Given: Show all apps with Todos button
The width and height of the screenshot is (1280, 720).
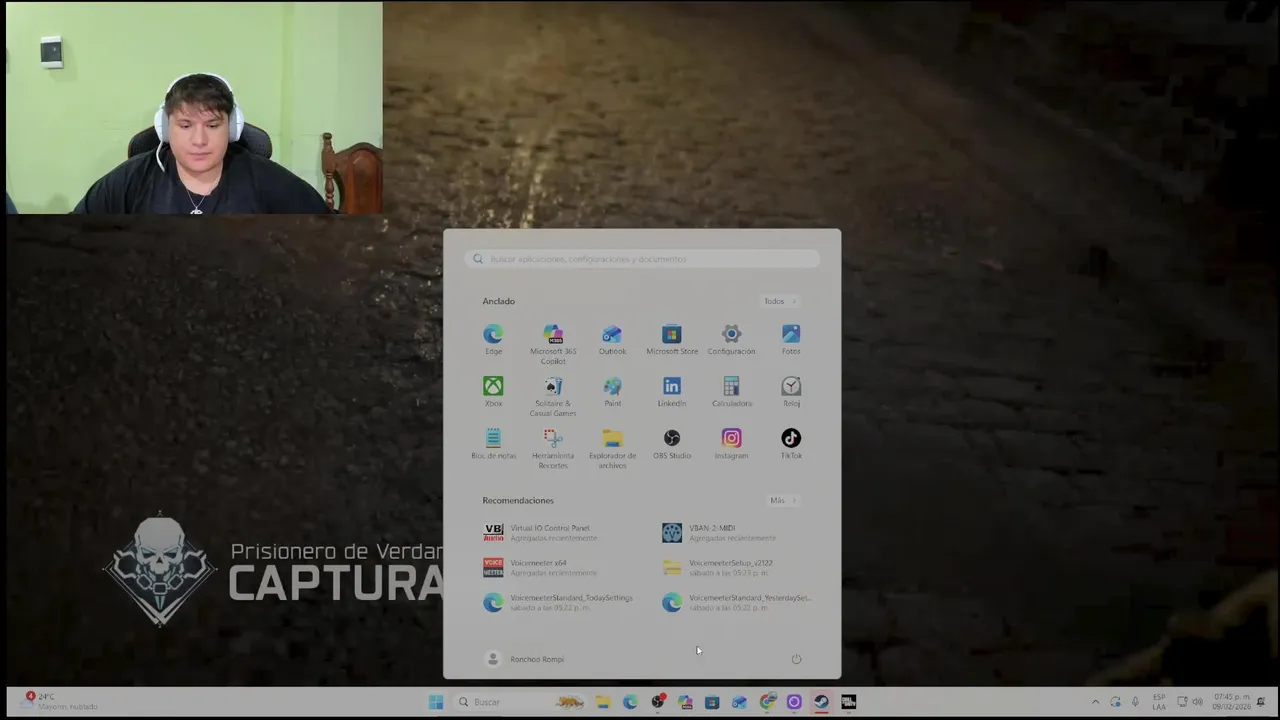Looking at the screenshot, I should click(779, 301).
